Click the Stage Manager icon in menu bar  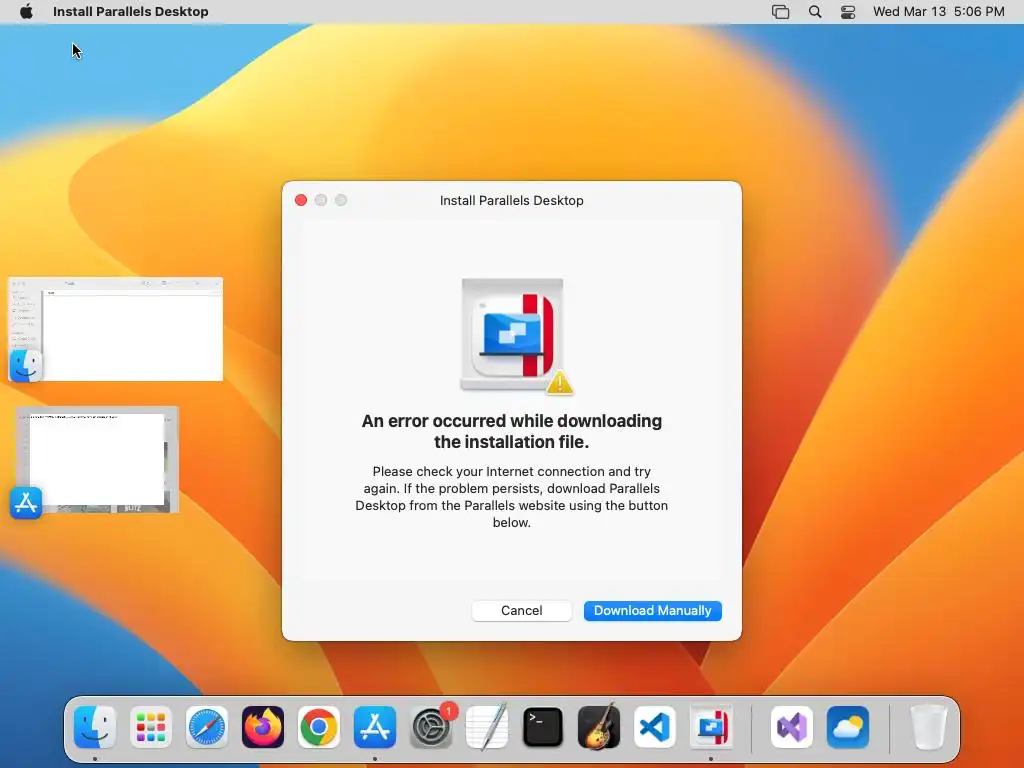click(780, 12)
